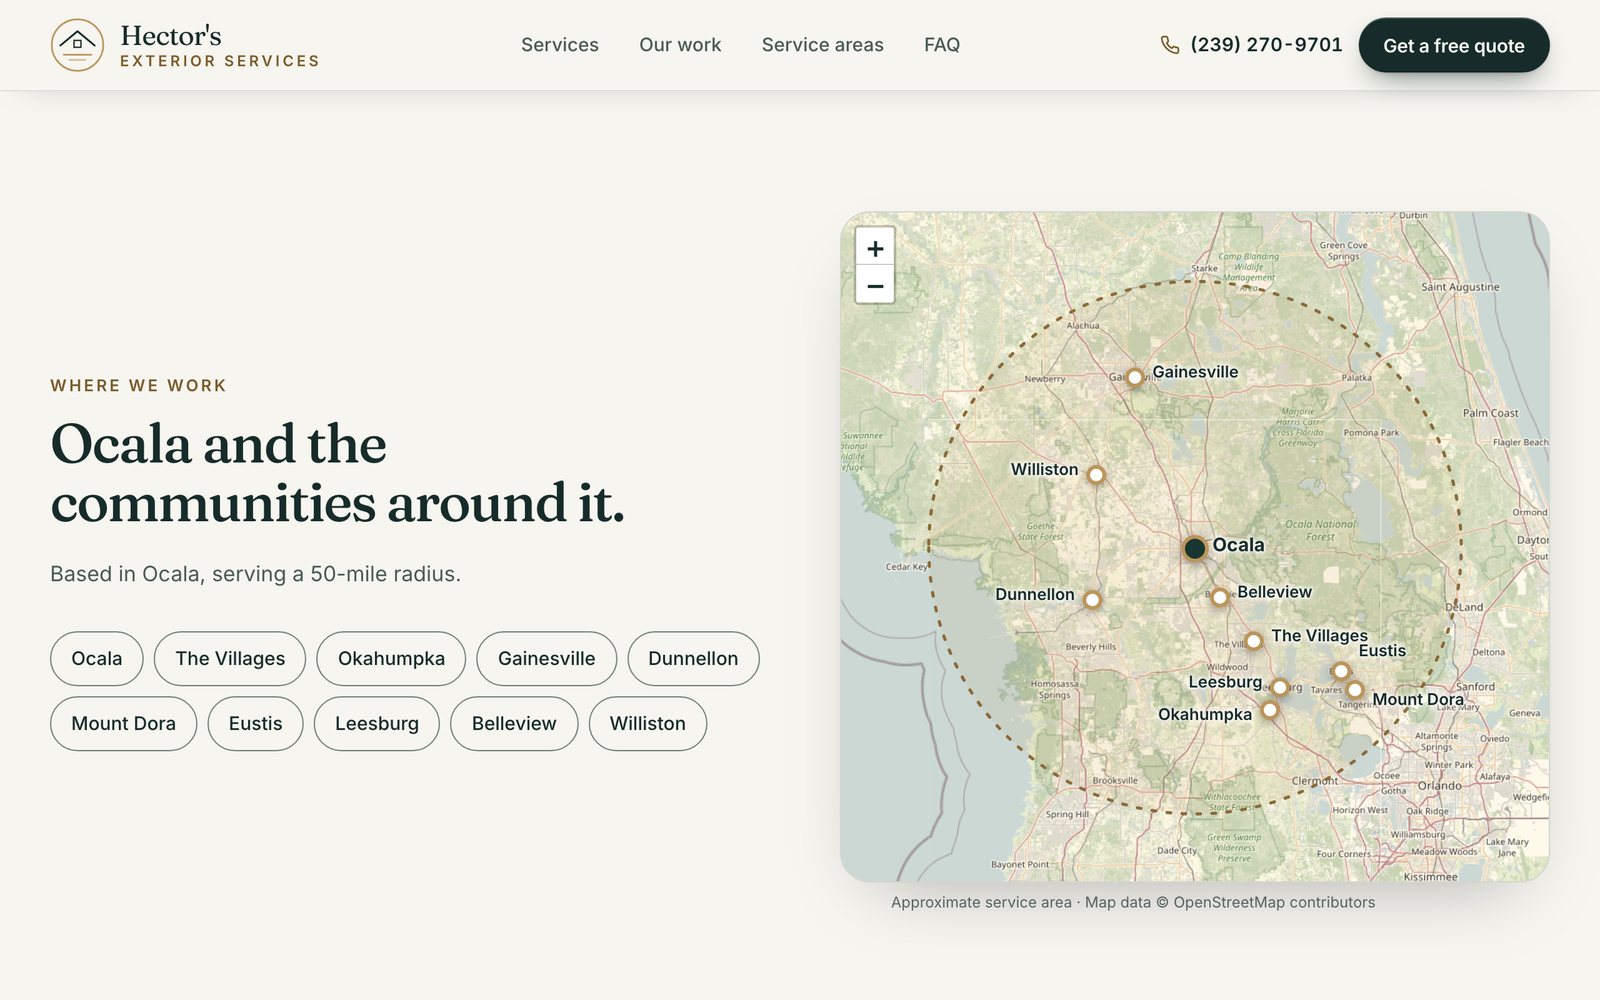Click the phone handset icon
Viewport: 1600px width, 1000px height.
point(1170,45)
